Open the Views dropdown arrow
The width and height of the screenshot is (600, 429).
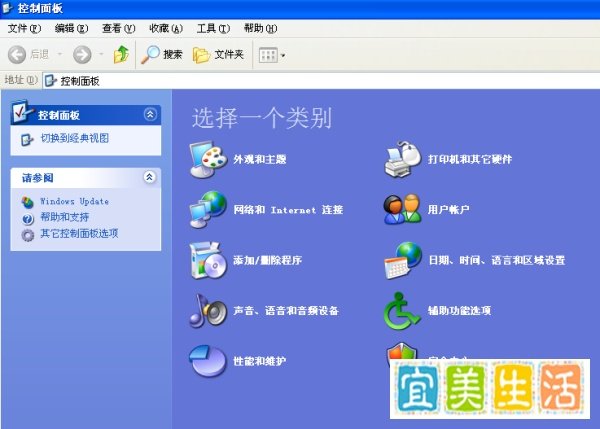(283, 55)
